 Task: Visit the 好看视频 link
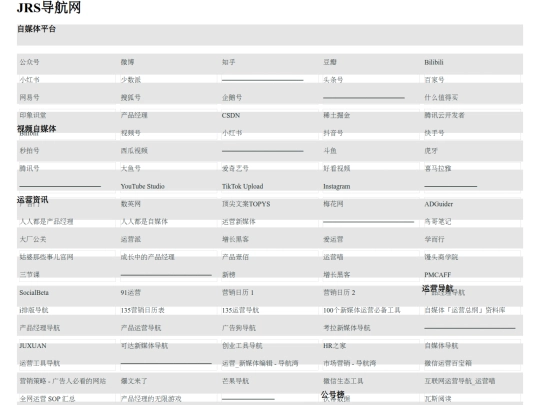[336, 169]
